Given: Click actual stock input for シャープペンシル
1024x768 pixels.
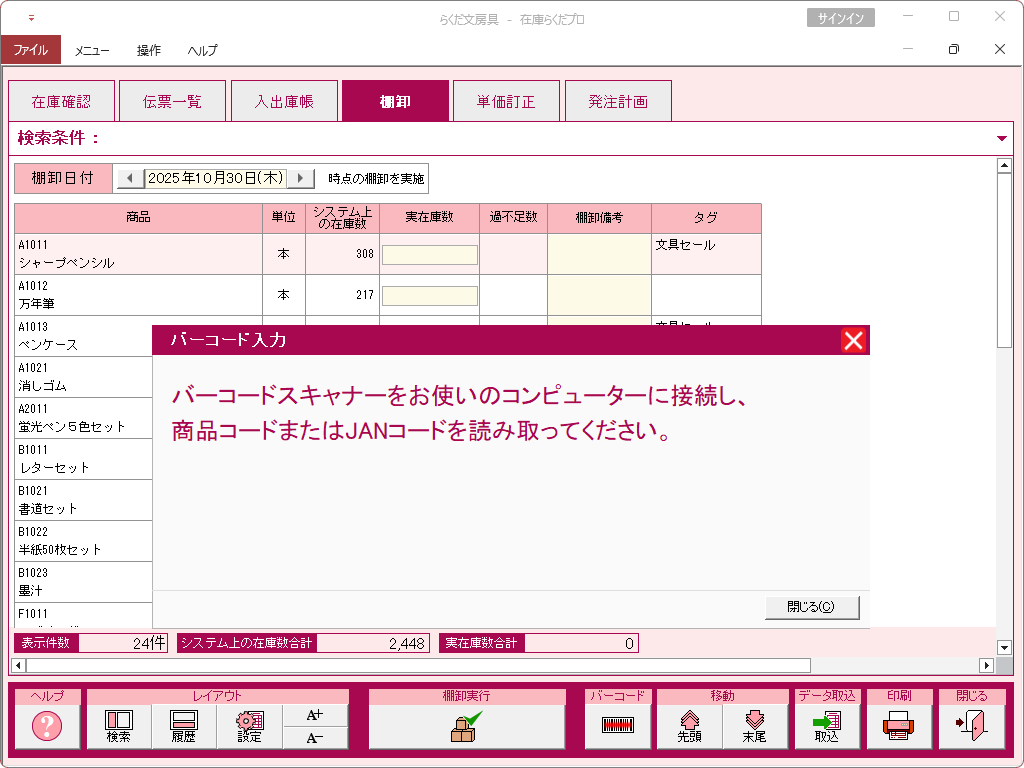Looking at the screenshot, I should [429, 255].
